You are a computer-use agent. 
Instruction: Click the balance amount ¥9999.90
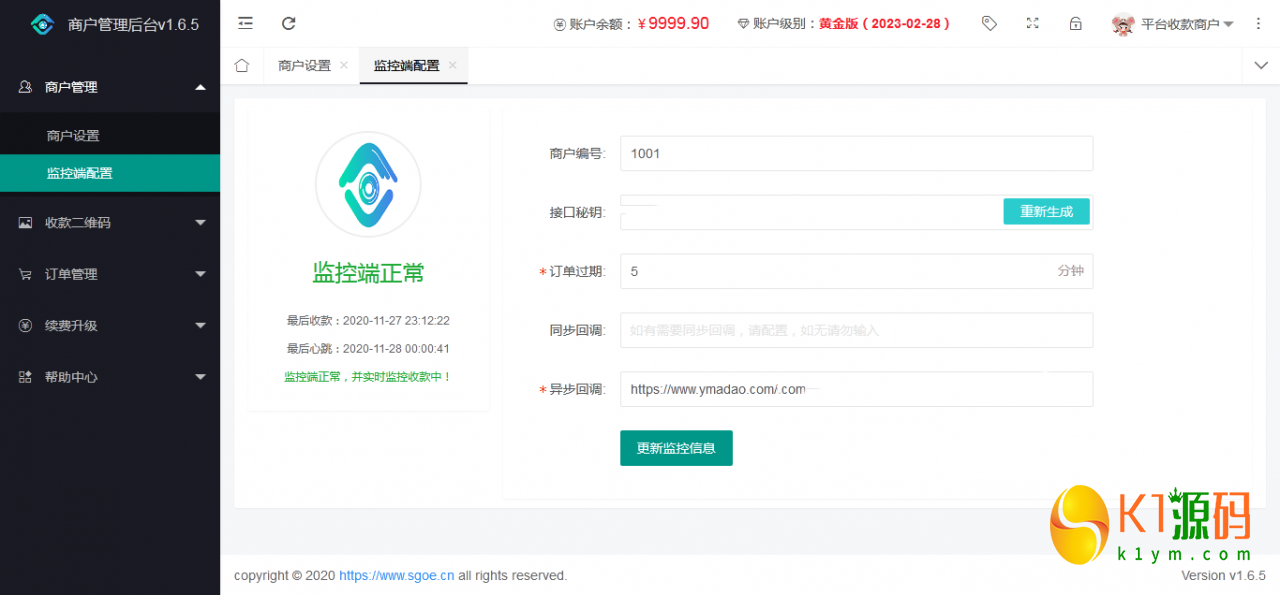tap(673, 24)
